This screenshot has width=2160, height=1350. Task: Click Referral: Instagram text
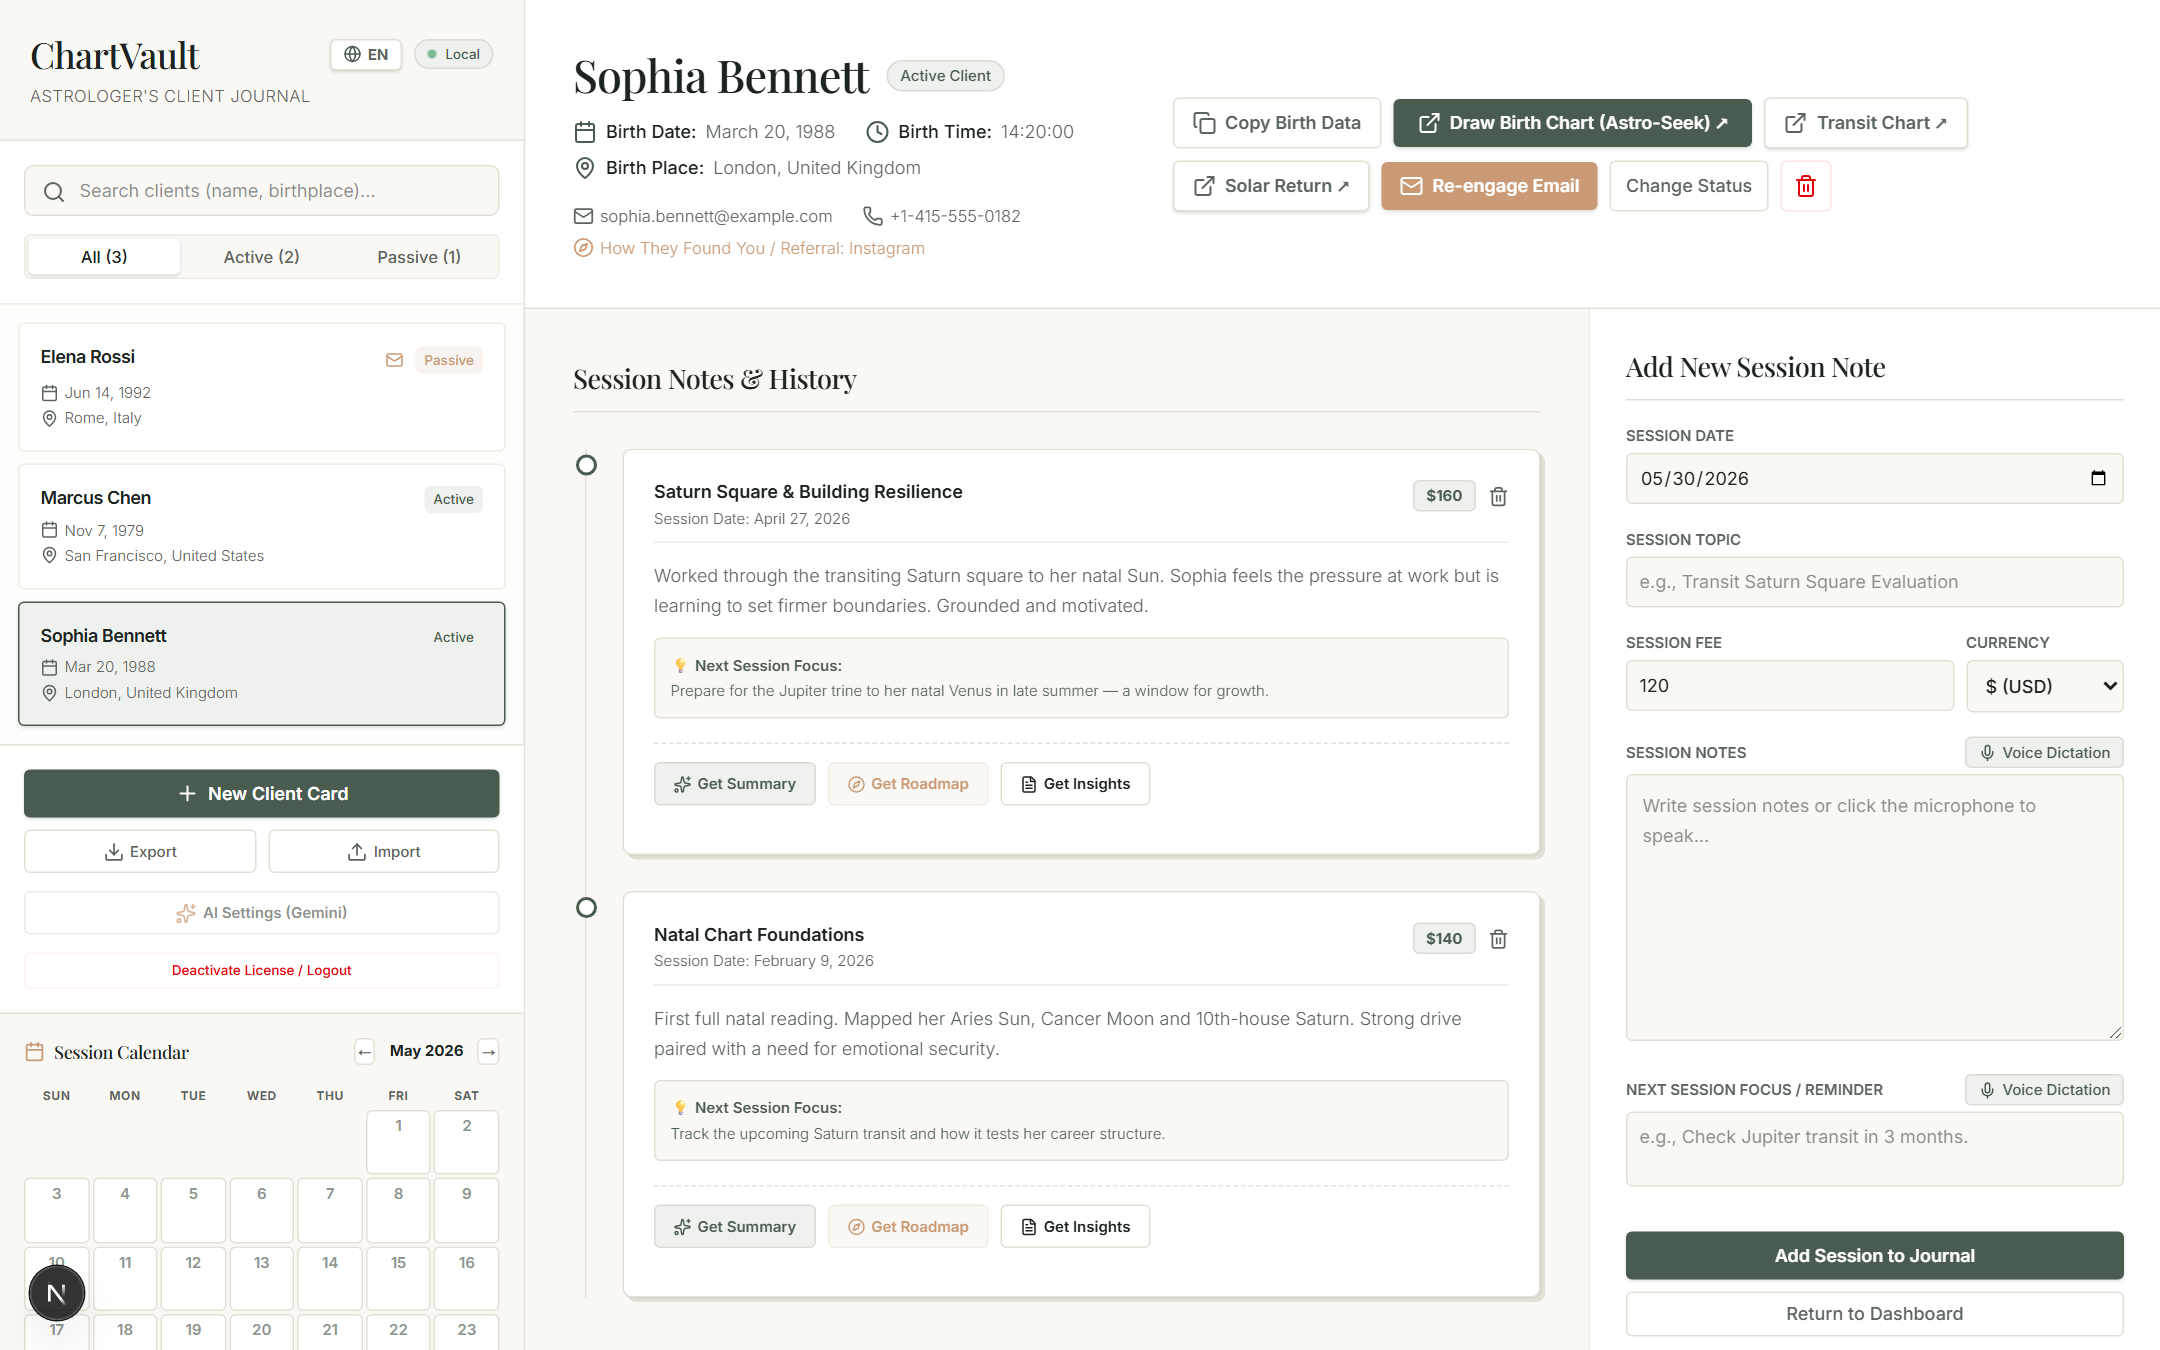pos(852,248)
